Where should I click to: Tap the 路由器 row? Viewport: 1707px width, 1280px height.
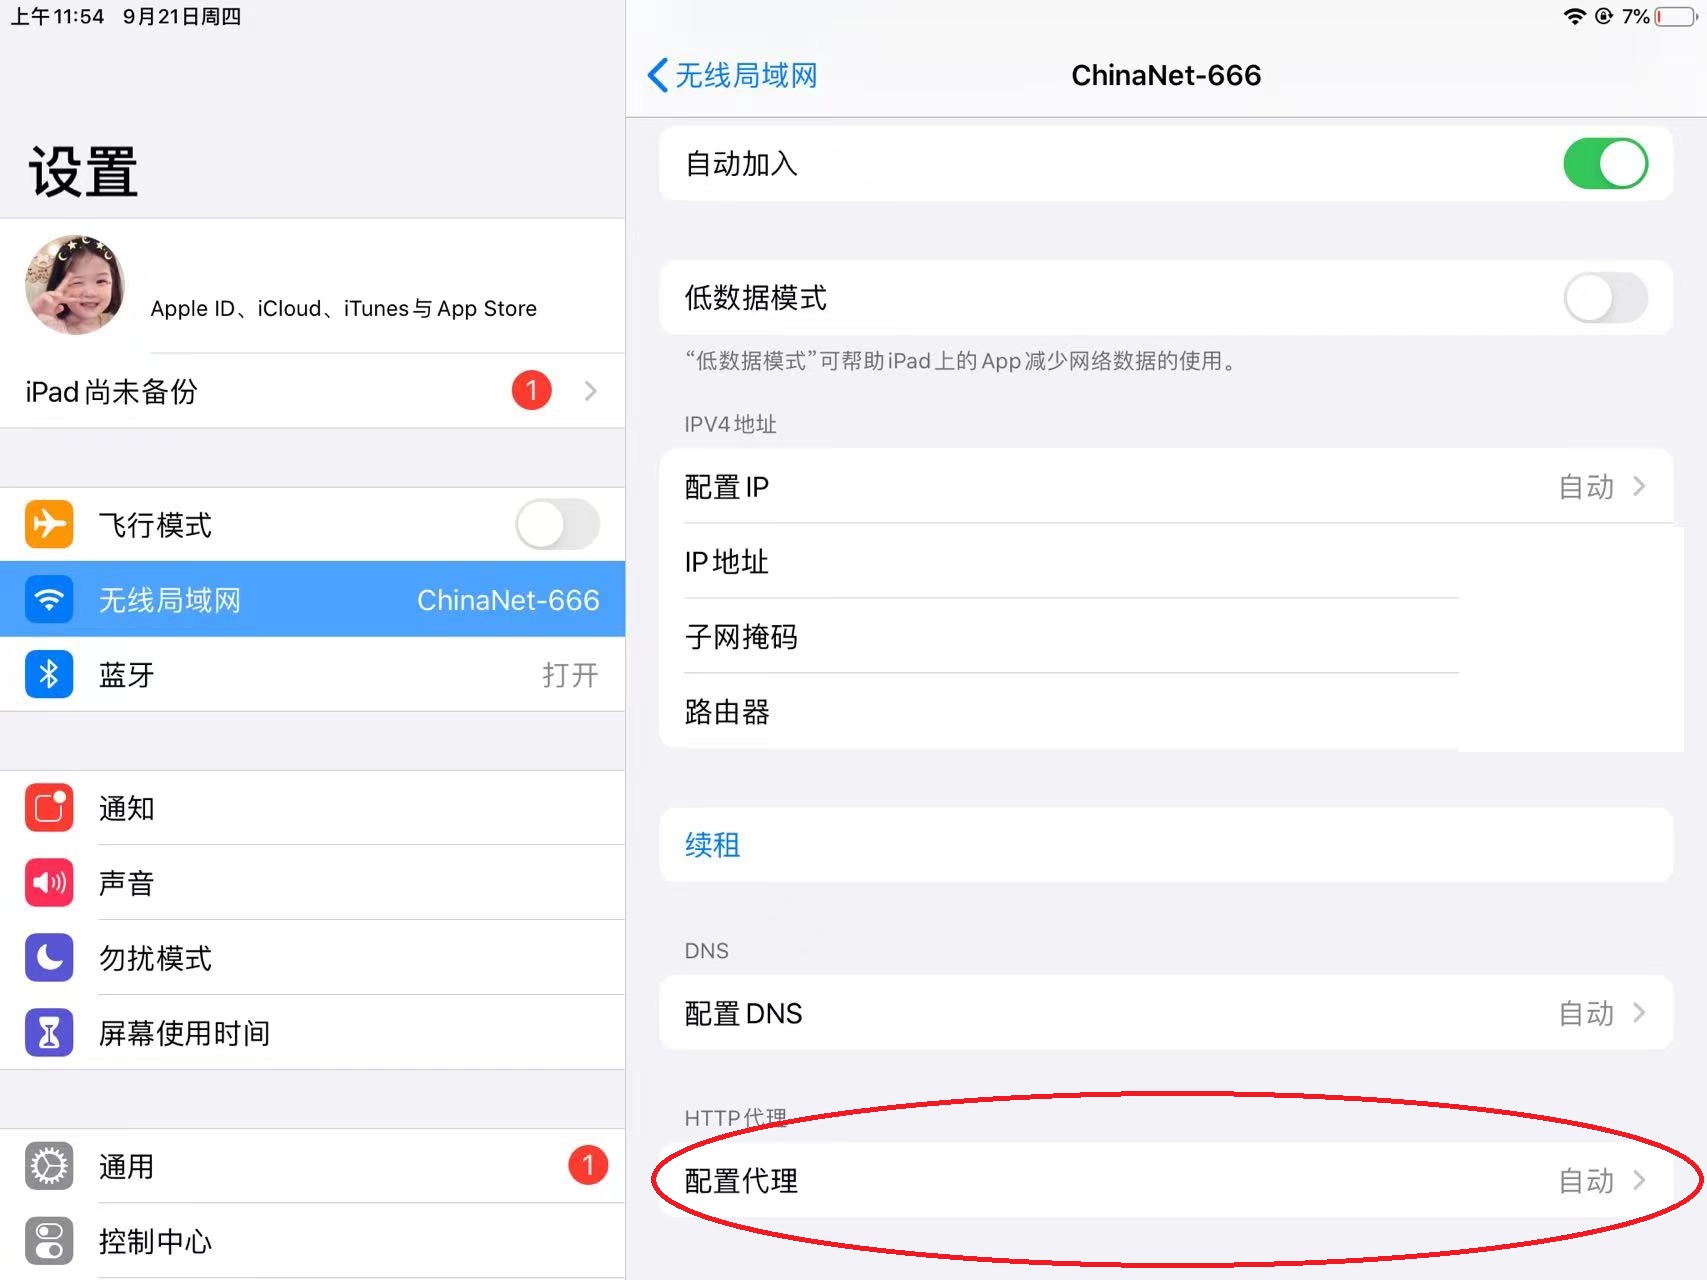pyautogui.click(x=1166, y=712)
